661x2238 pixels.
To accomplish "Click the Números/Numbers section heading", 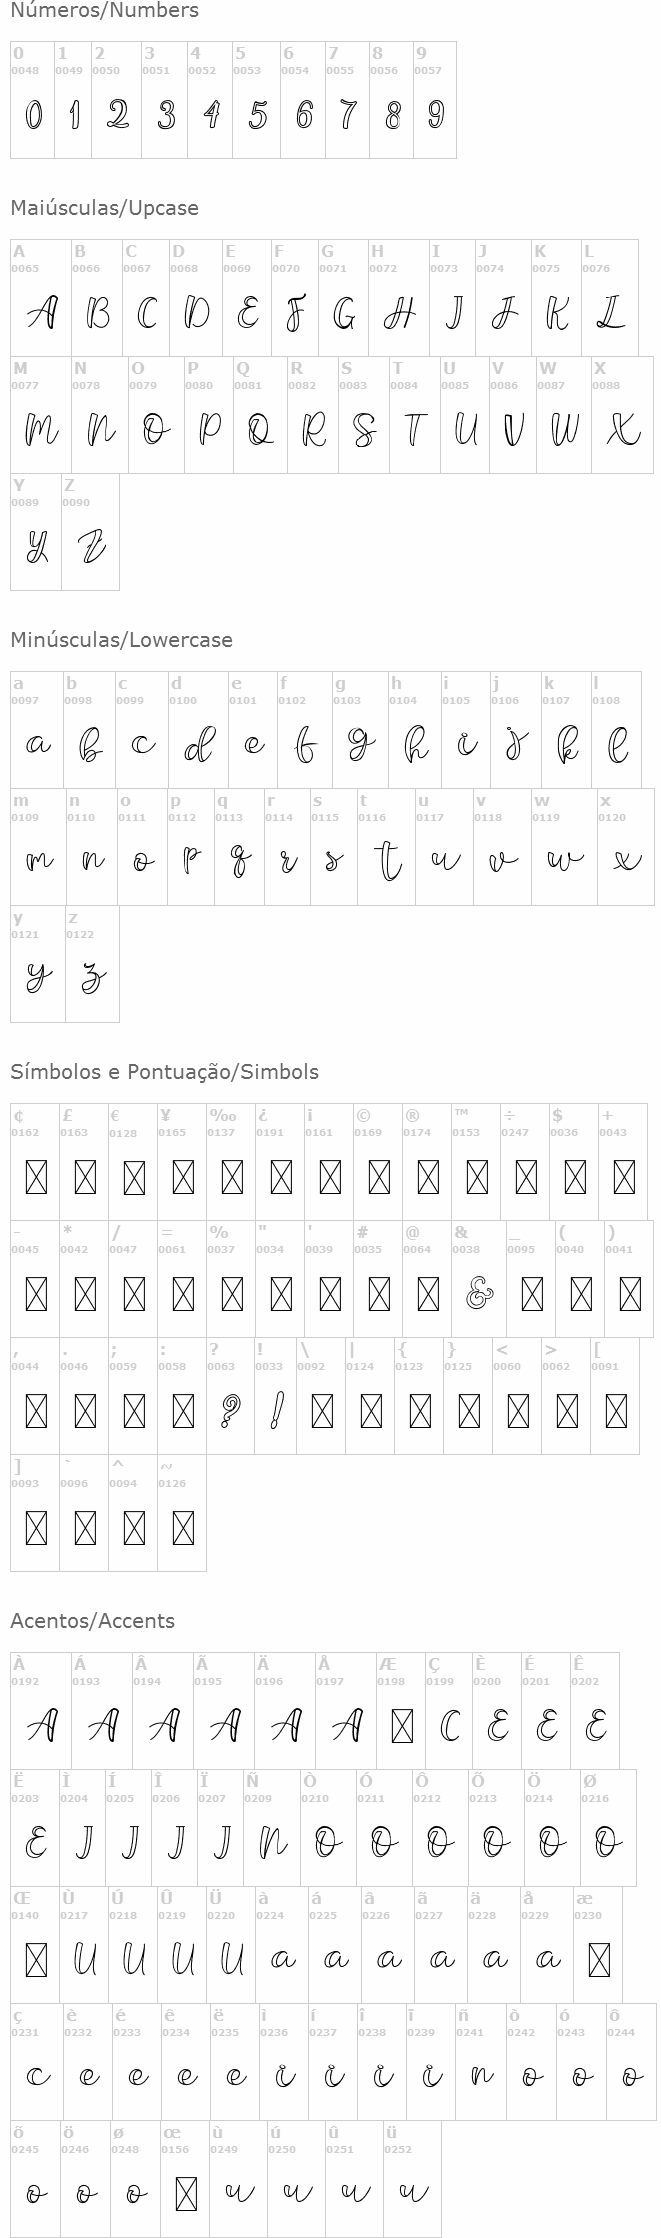I will [x=105, y=11].
